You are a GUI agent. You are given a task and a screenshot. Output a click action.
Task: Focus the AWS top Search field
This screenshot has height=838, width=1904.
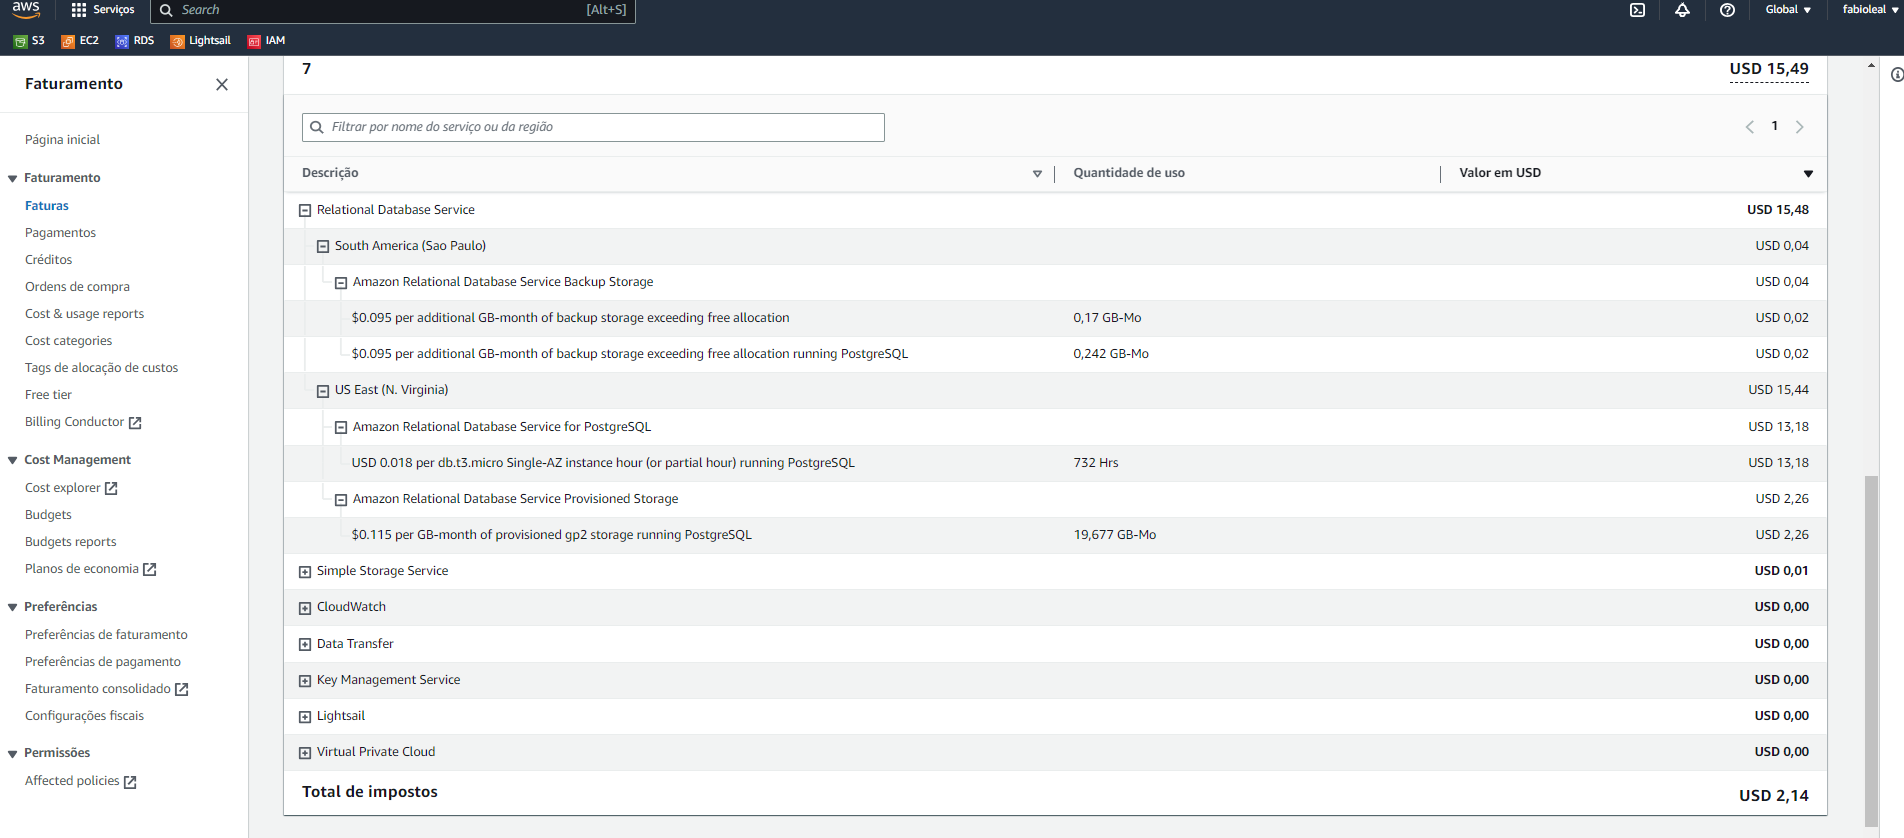pos(392,10)
